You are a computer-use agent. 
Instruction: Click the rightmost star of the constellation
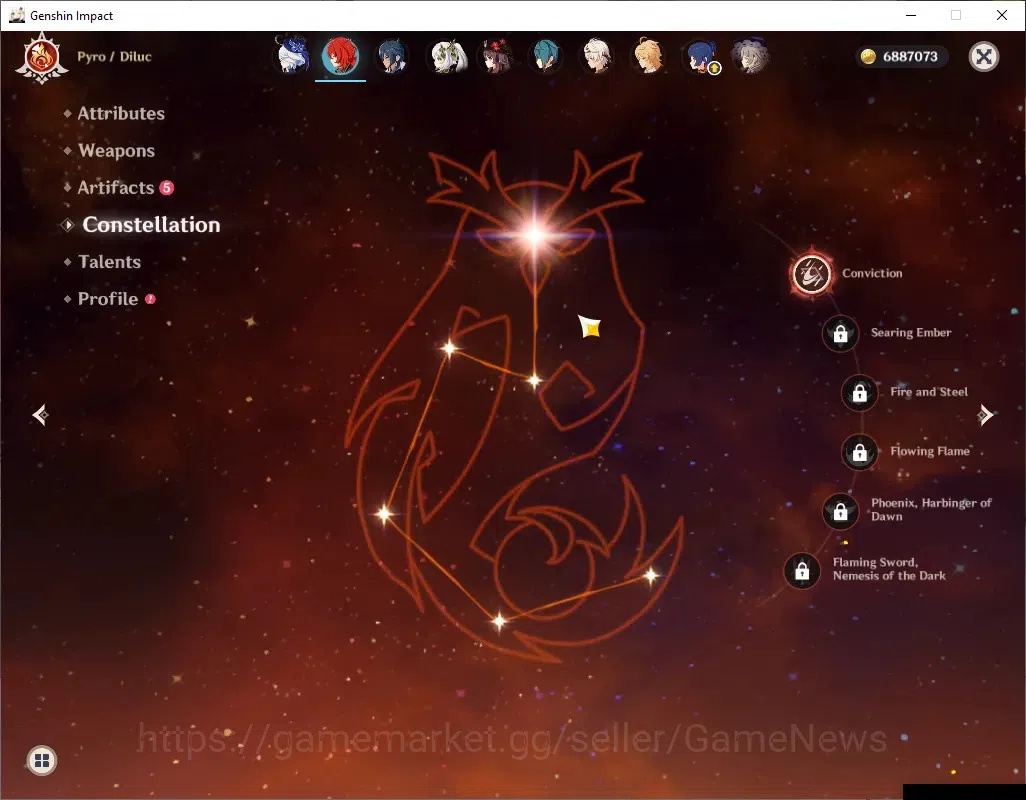[651, 576]
